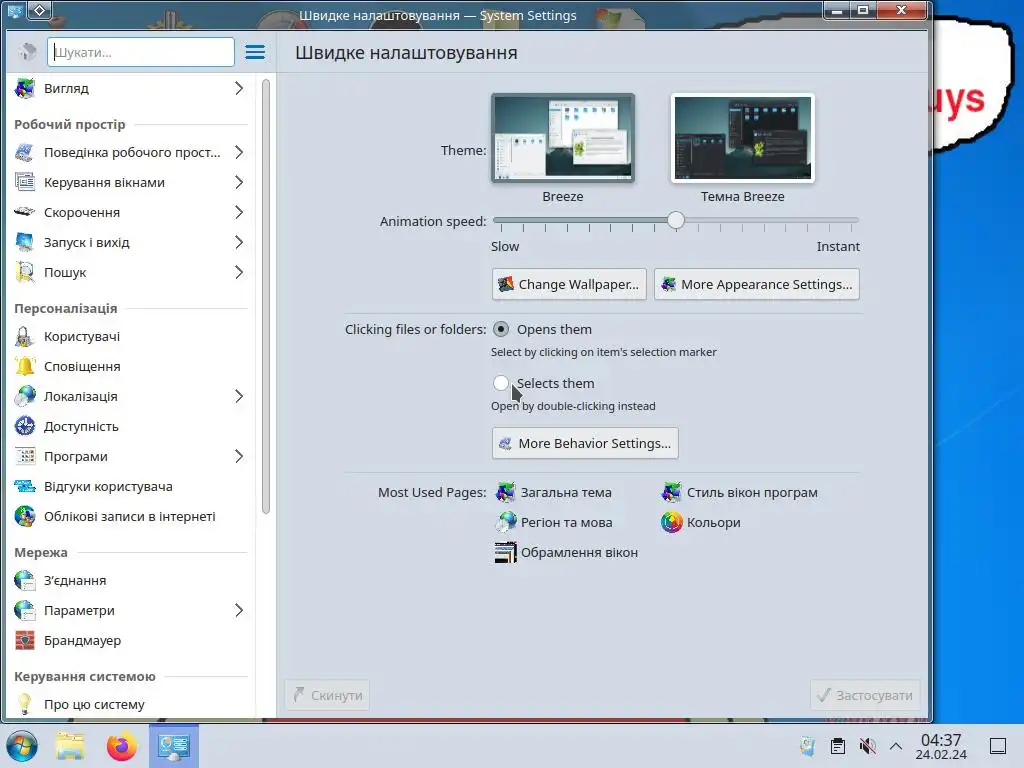Click the taskbar clock

point(941,746)
